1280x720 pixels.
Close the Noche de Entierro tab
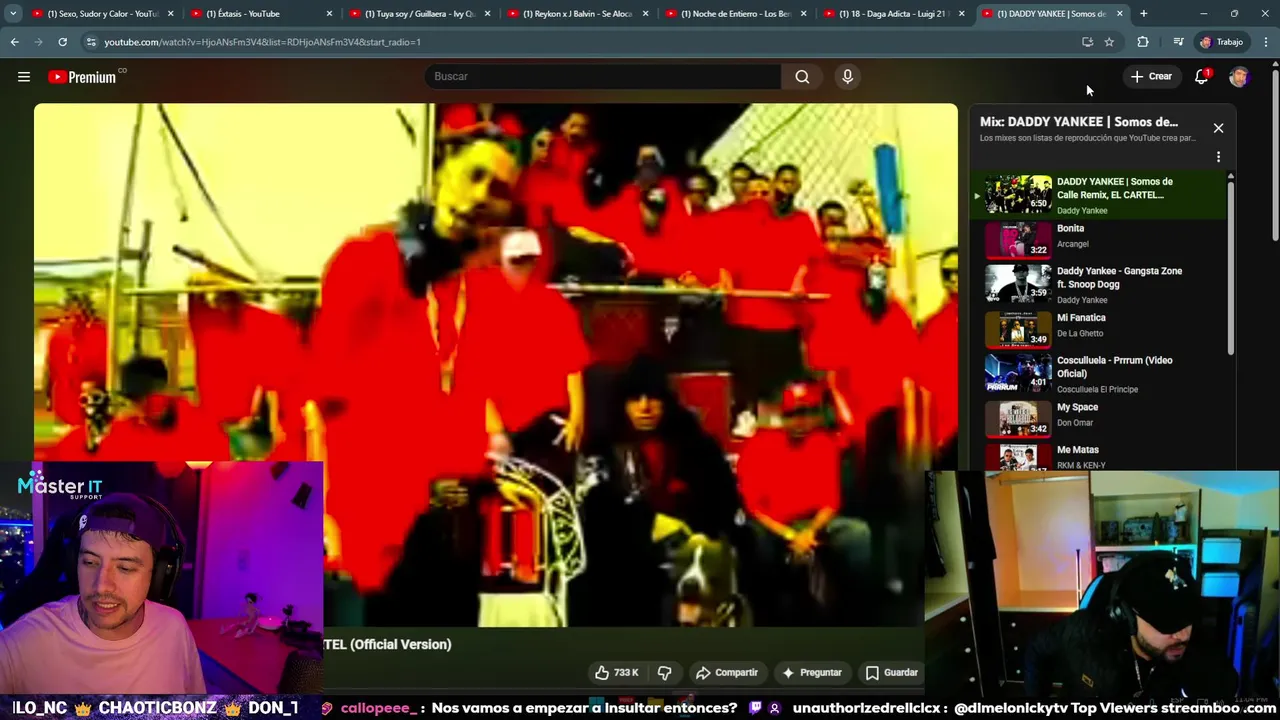point(803,14)
